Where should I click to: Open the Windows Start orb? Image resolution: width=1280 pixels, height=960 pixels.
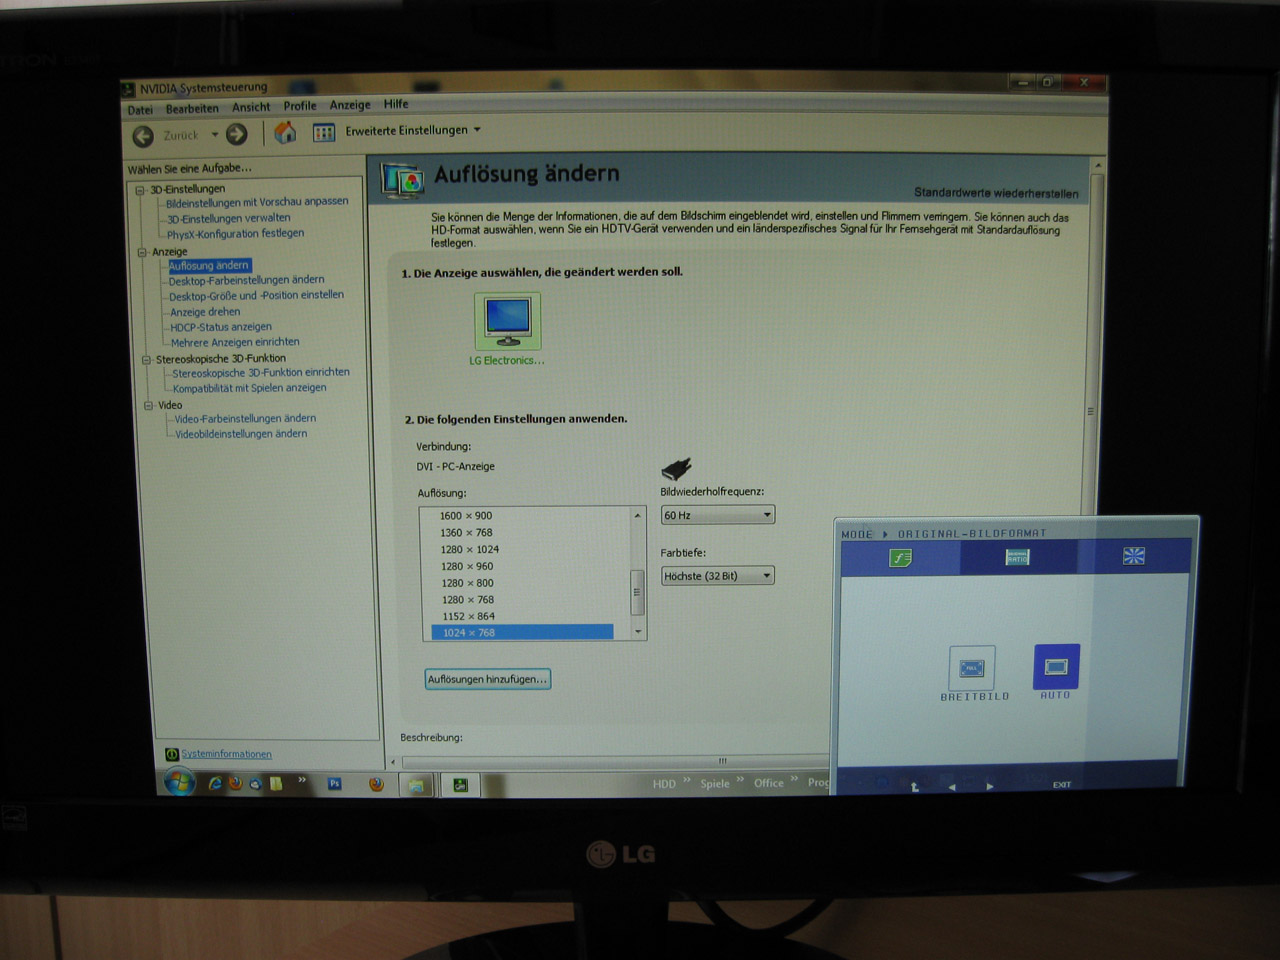(x=179, y=782)
